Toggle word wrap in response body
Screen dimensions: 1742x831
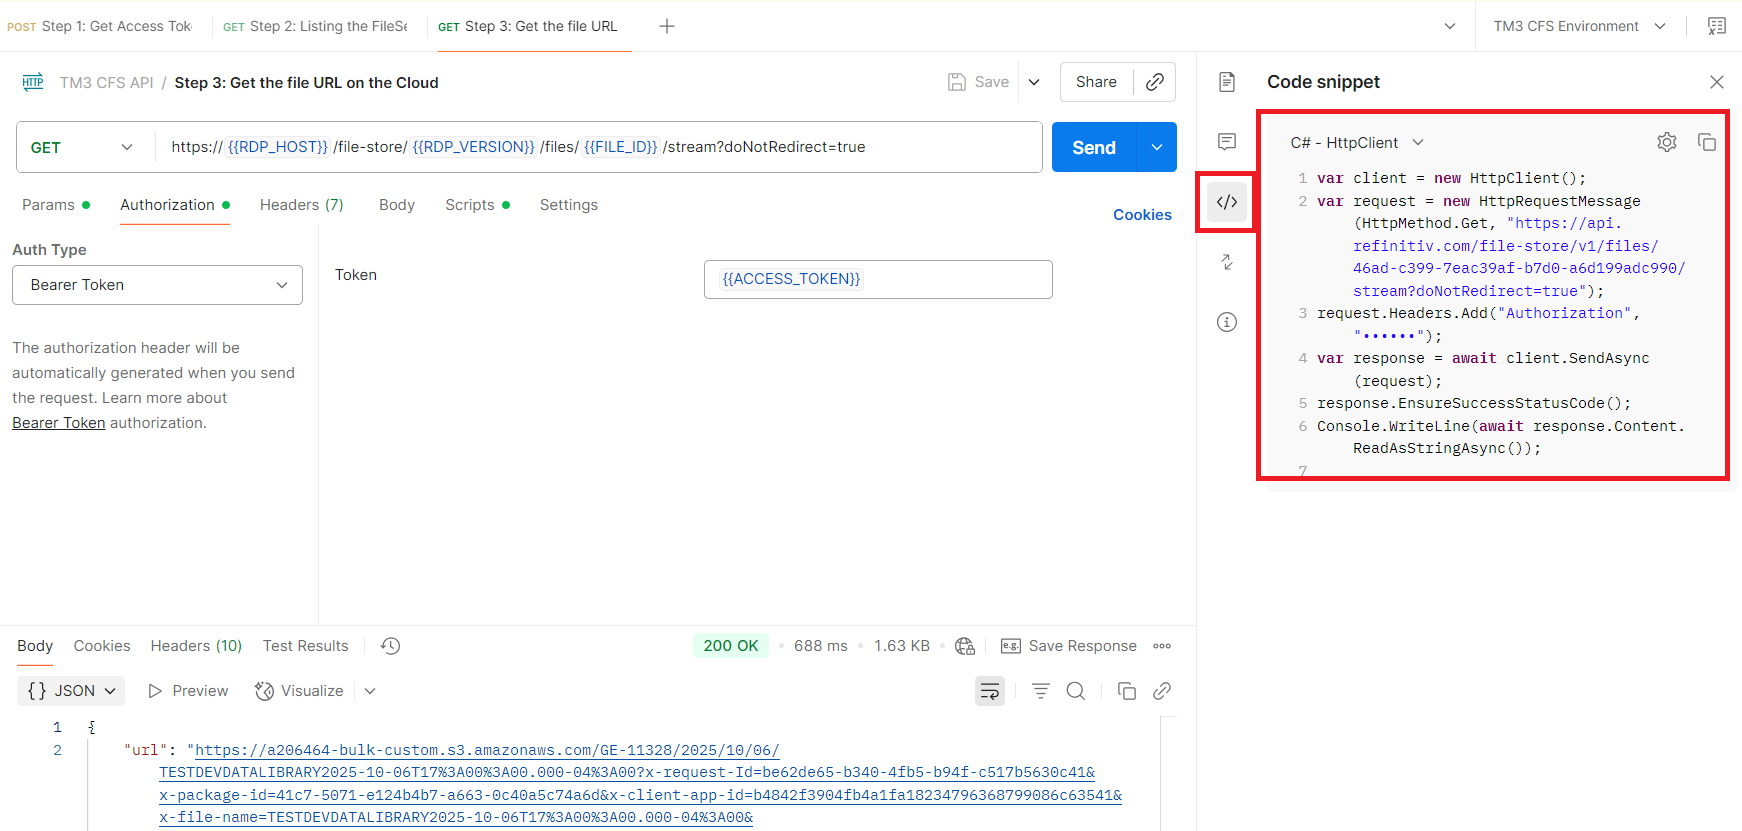coord(989,691)
